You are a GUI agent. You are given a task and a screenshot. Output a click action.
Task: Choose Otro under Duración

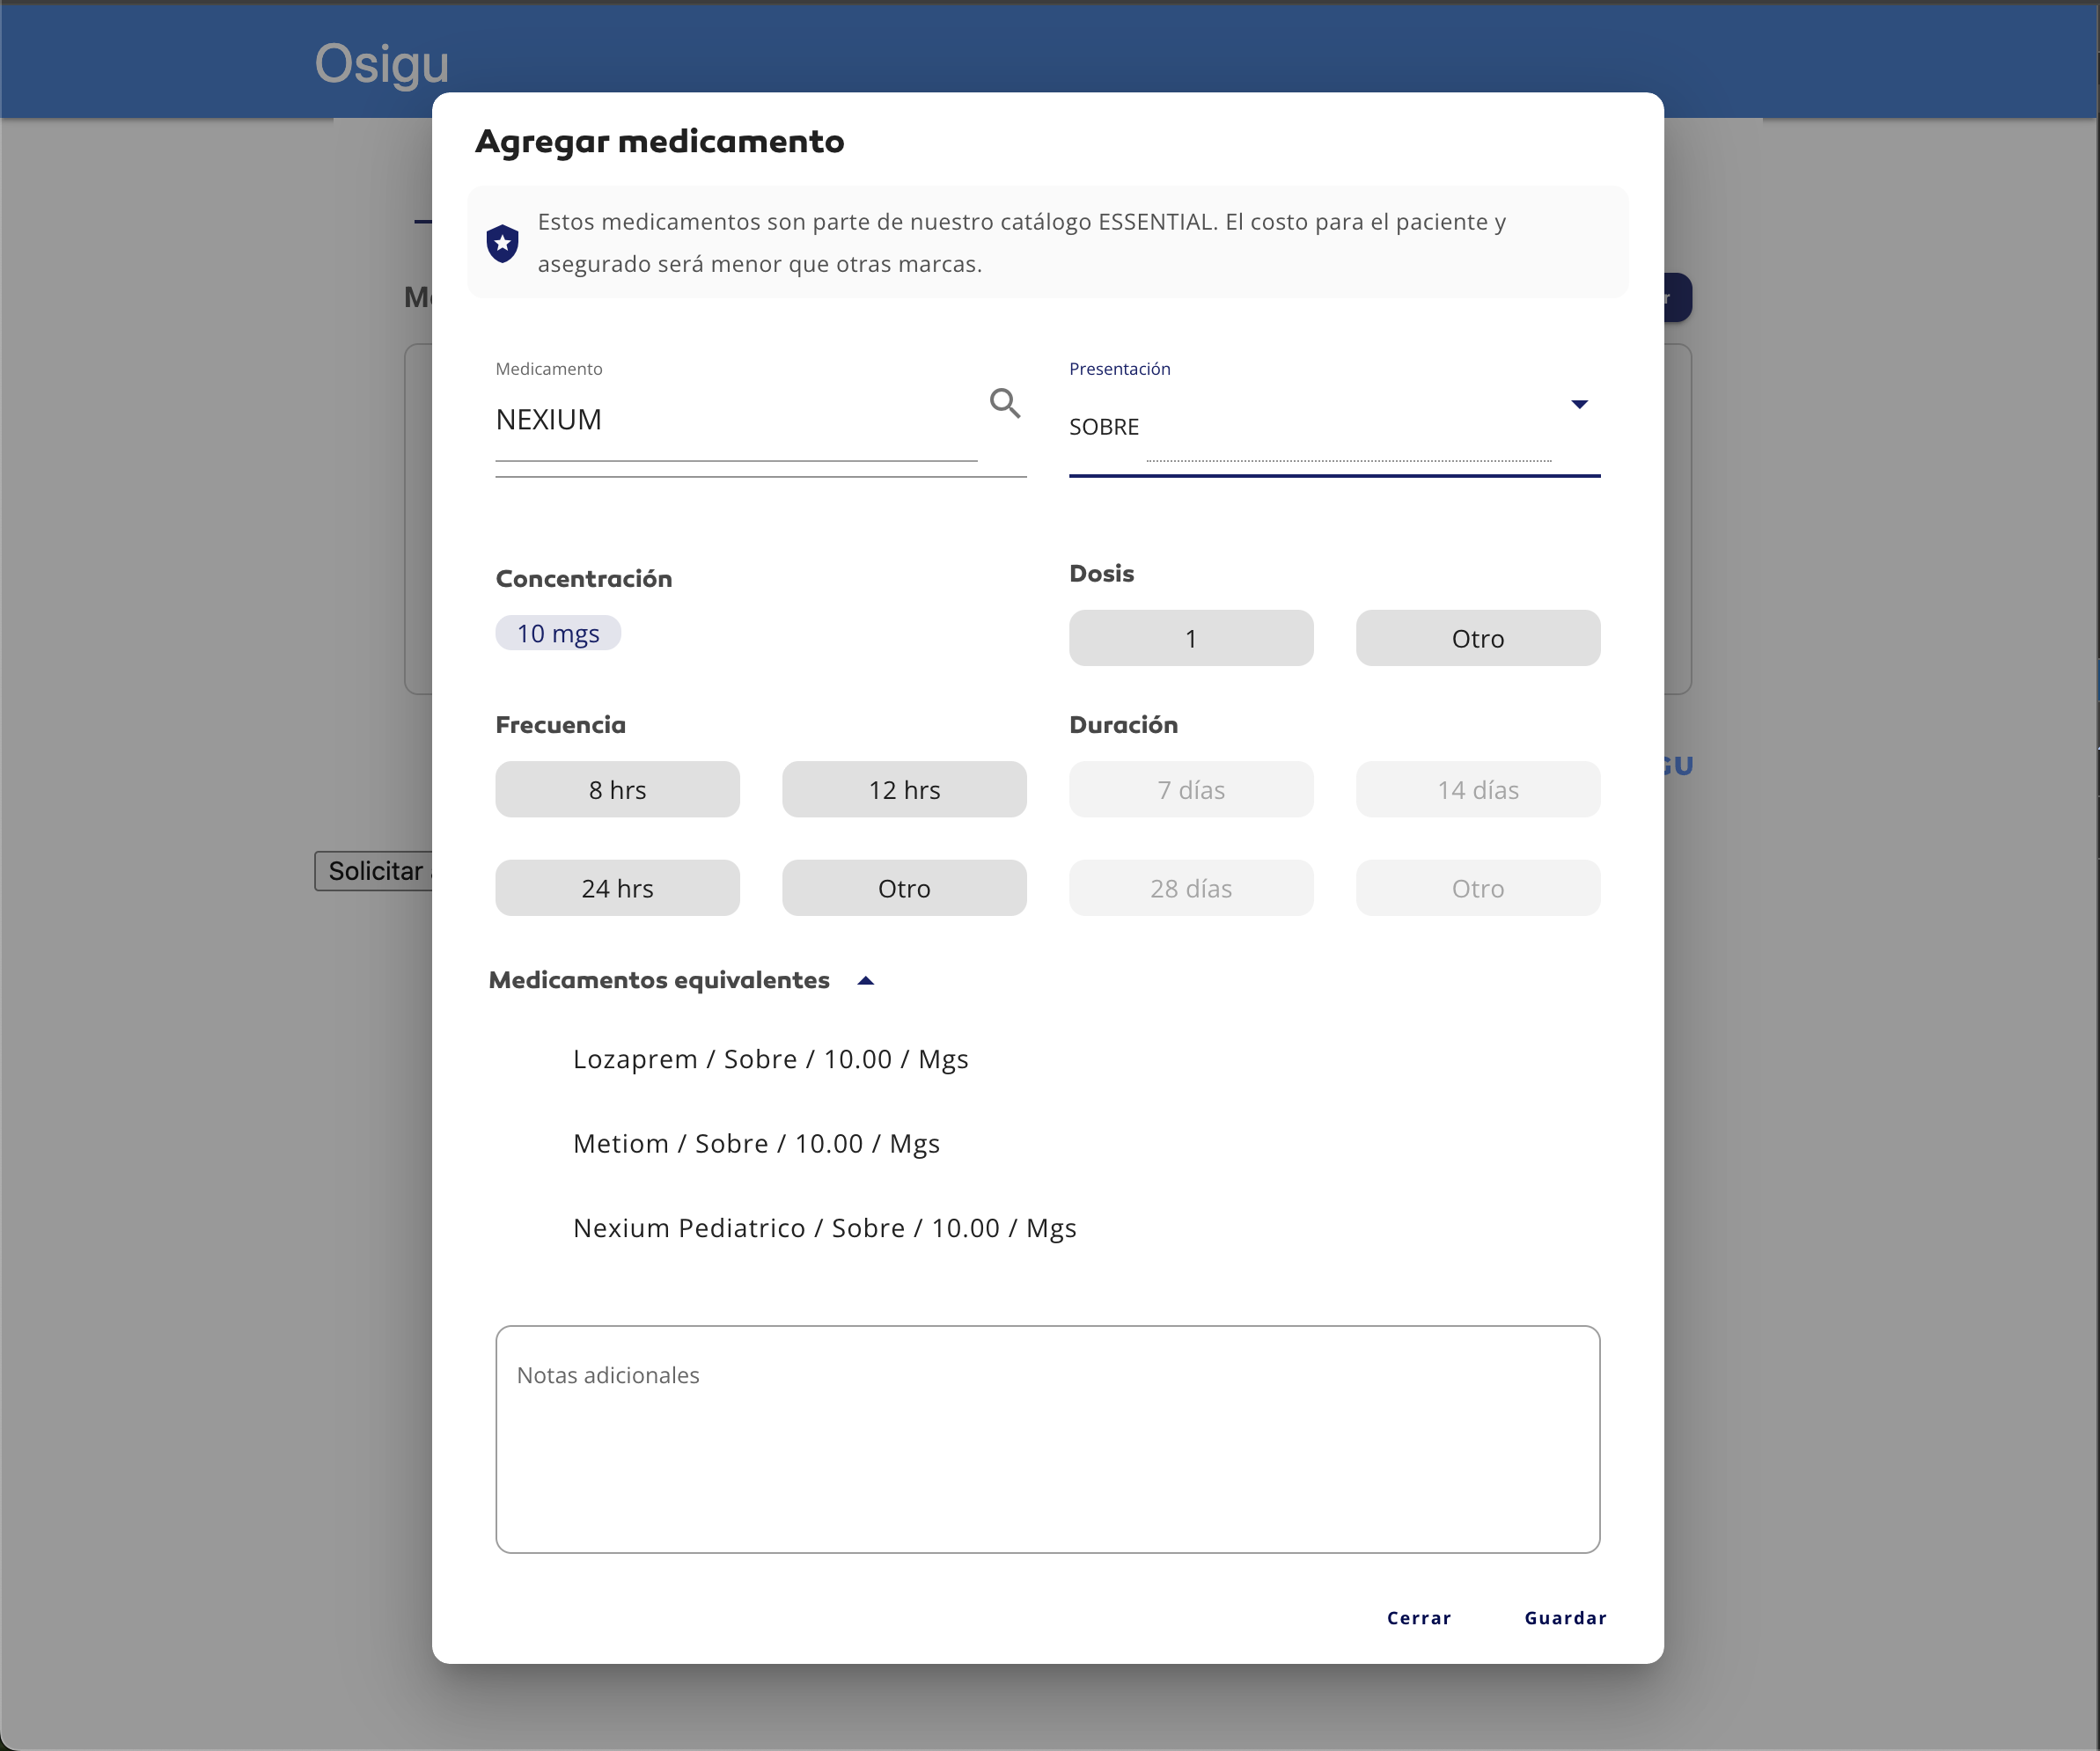coord(1477,888)
